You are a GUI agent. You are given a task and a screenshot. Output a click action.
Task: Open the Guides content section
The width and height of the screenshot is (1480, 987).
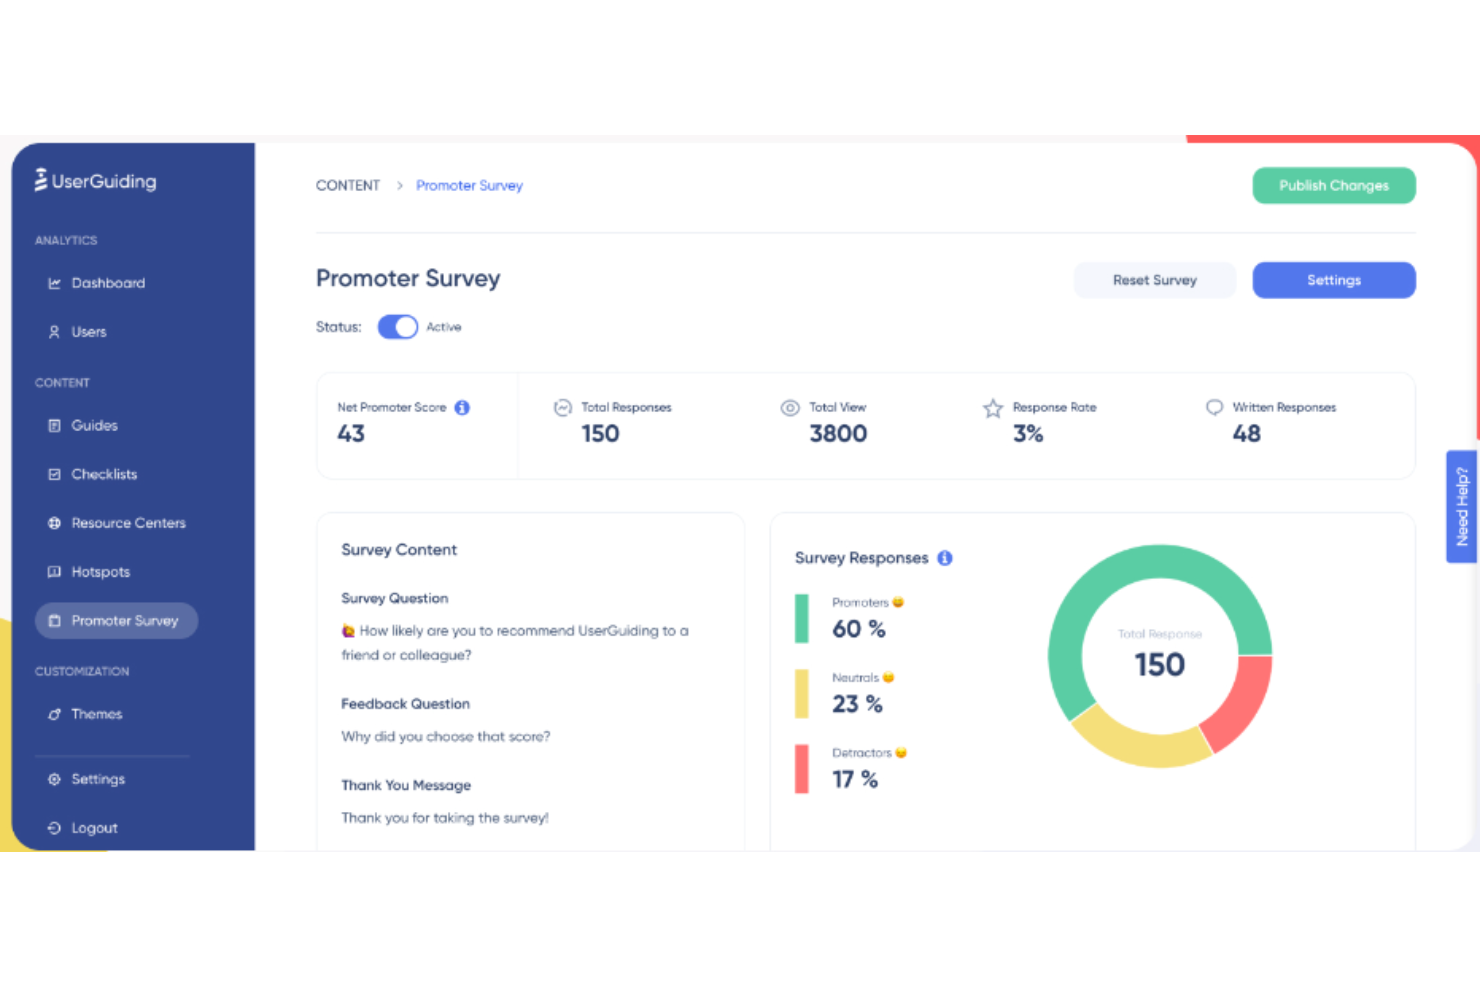(x=94, y=425)
